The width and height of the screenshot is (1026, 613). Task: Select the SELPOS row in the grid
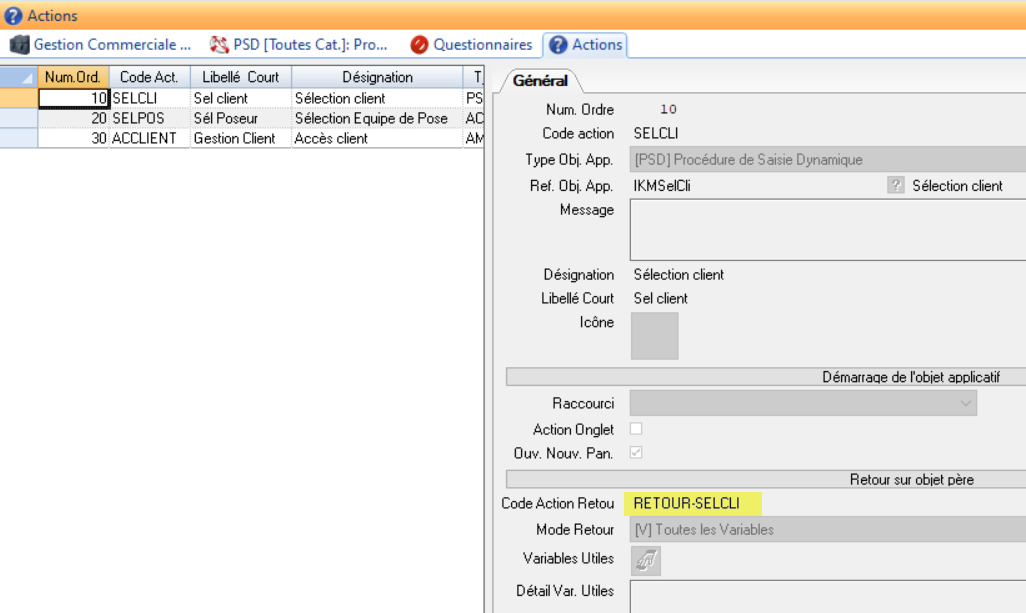pyautogui.click(x=150, y=118)
